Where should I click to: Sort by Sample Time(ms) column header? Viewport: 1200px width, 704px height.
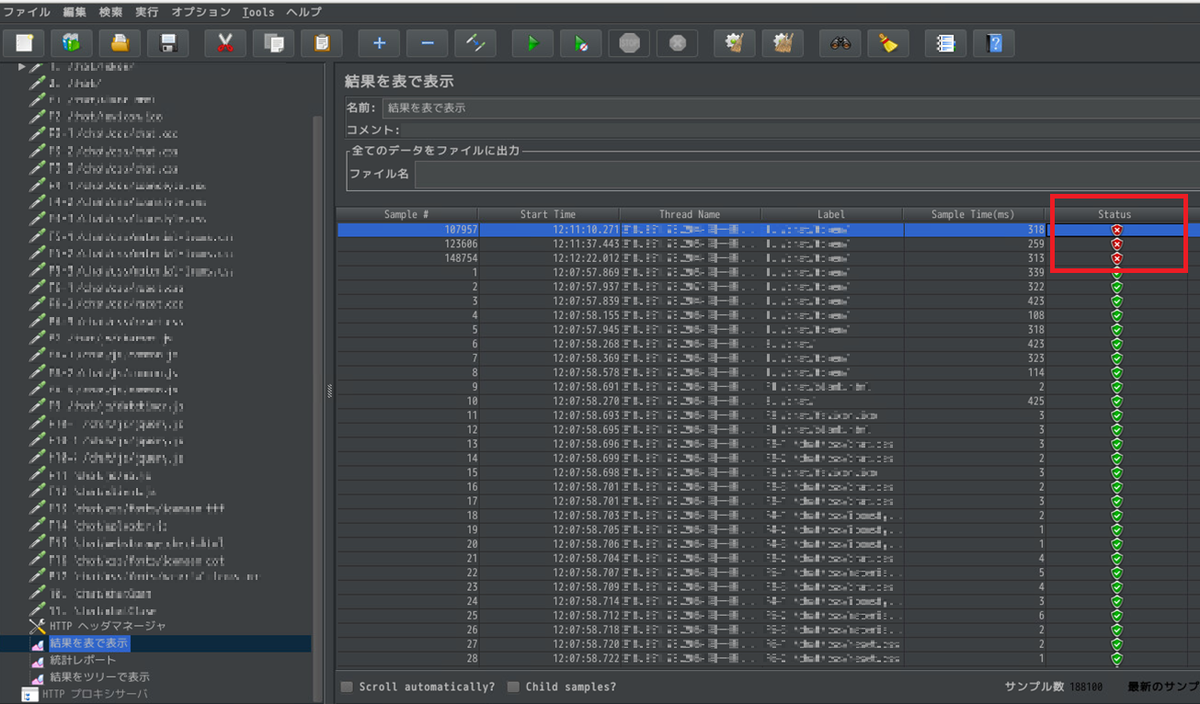973,215
